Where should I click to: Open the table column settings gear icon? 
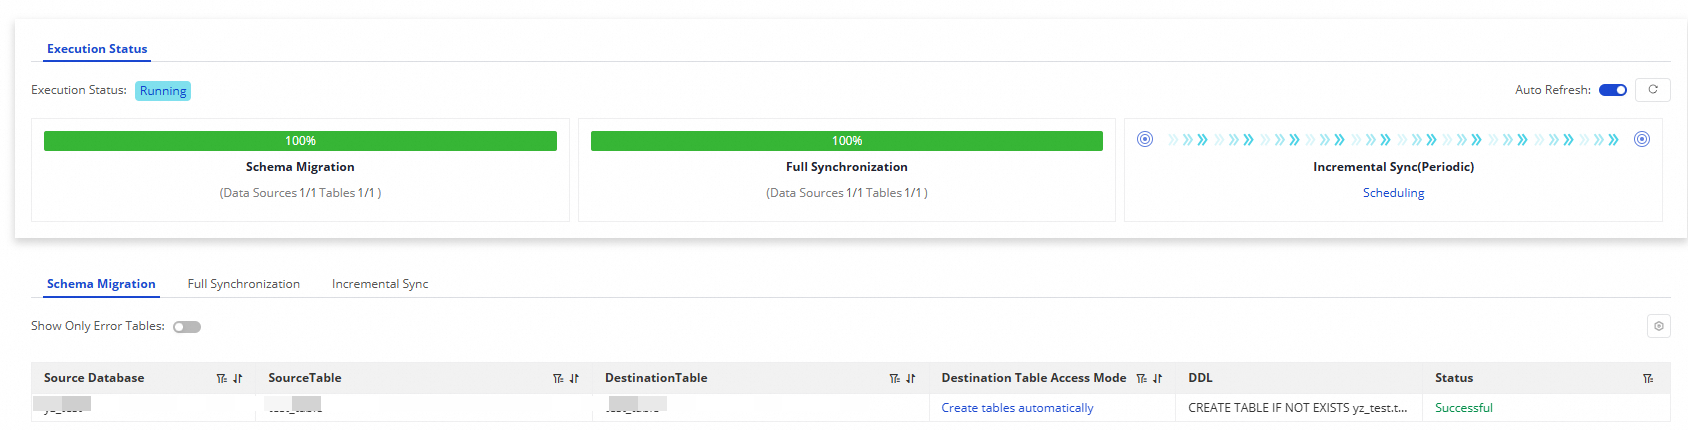tap(1659, 326)
